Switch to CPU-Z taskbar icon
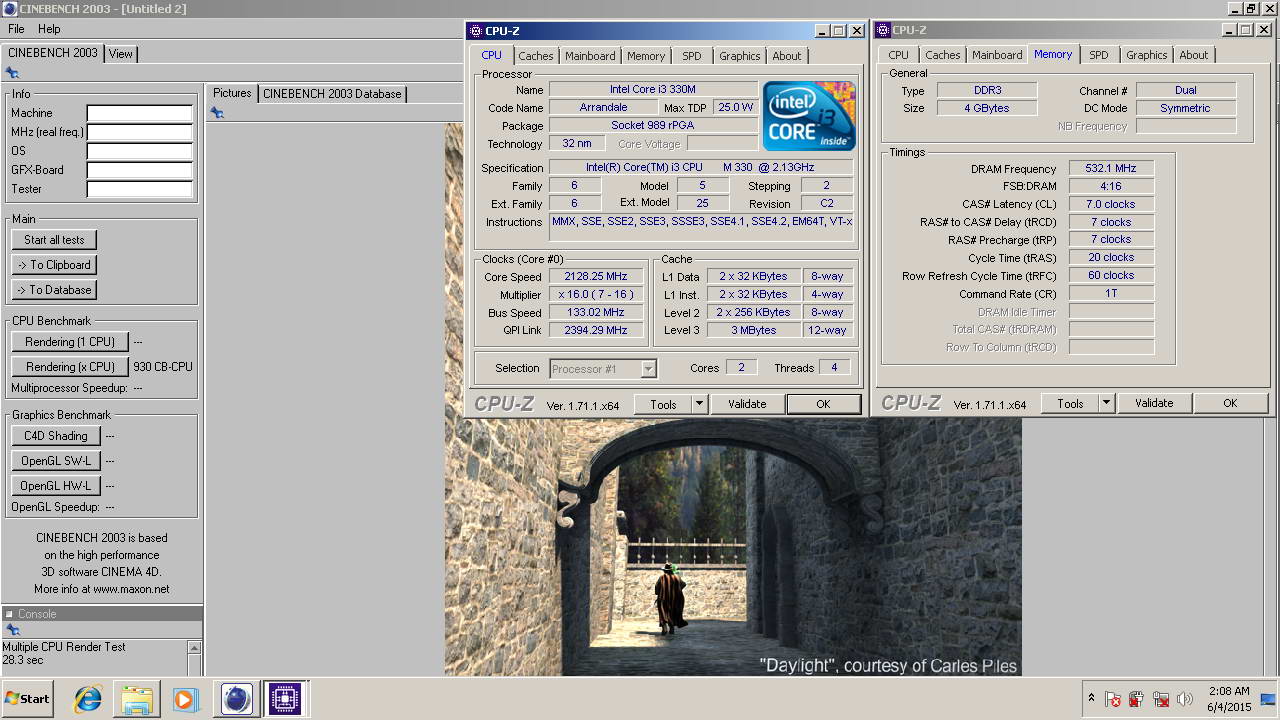1280x720 pixels. (285, 699)
